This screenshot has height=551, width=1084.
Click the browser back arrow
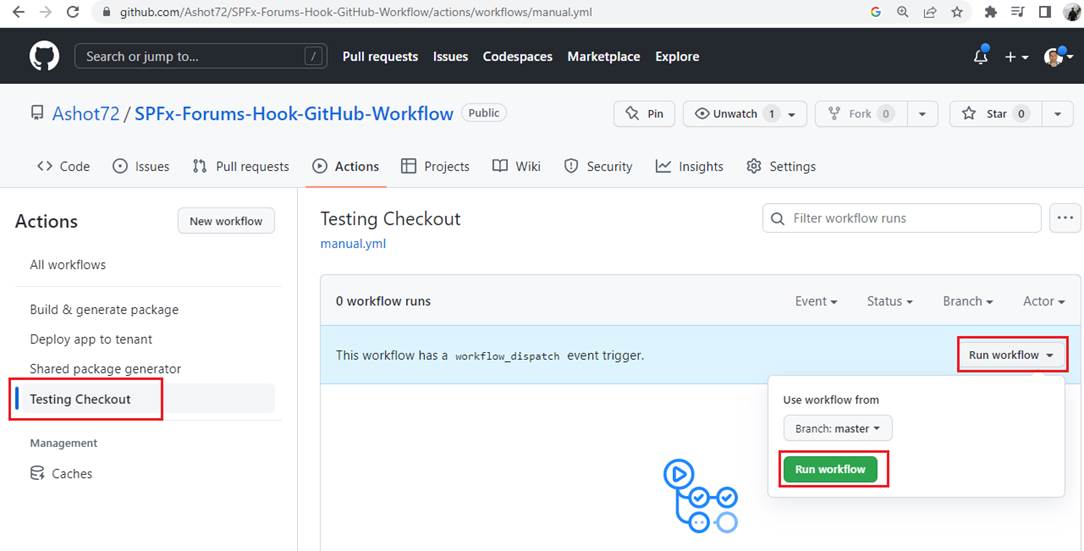coord(18,12)
